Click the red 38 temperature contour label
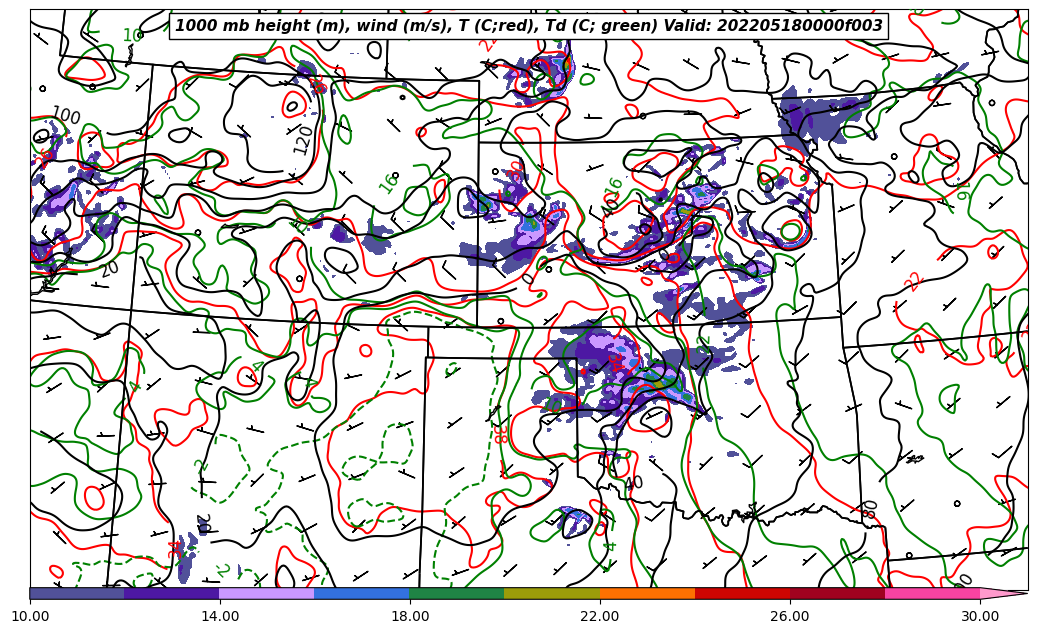The width and height of the screenshot is (1037, 633). tap(499, 434)
